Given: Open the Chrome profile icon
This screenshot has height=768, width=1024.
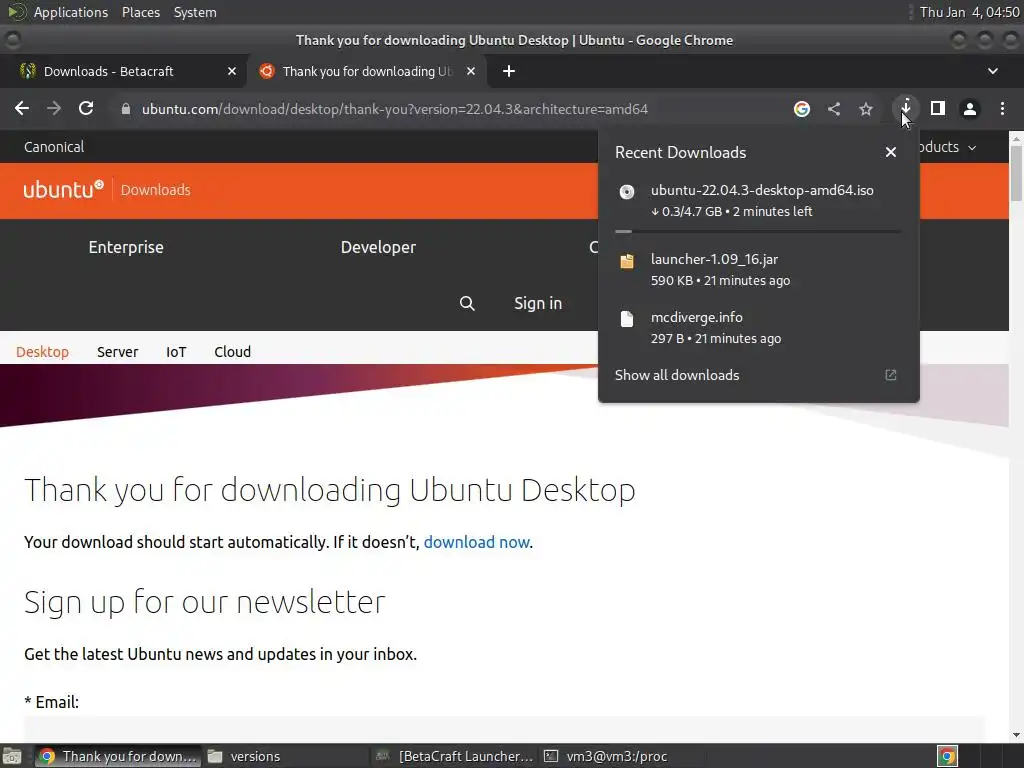Looking at the screenshot, I should pos(970,109).
